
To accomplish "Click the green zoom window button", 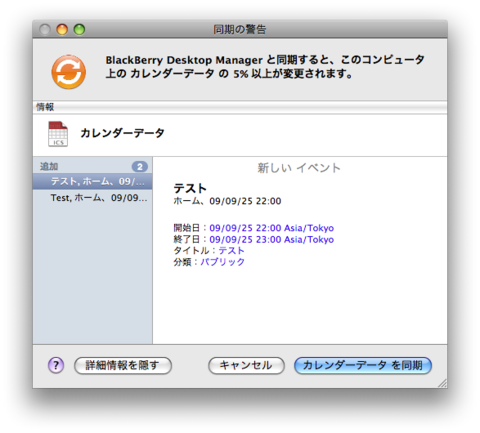I will (x=79, y=29).
